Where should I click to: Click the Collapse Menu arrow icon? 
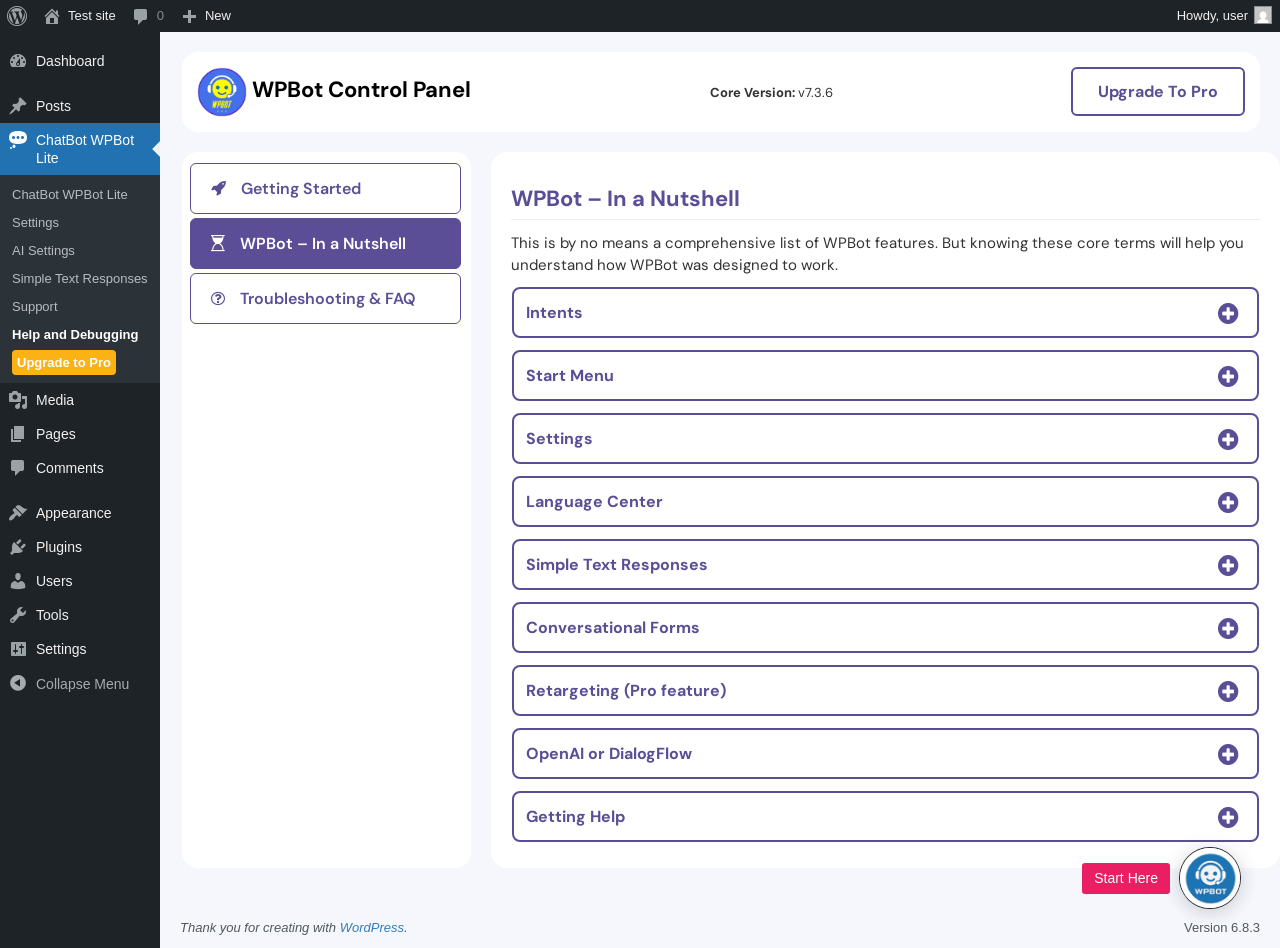(x=18, y=684)
